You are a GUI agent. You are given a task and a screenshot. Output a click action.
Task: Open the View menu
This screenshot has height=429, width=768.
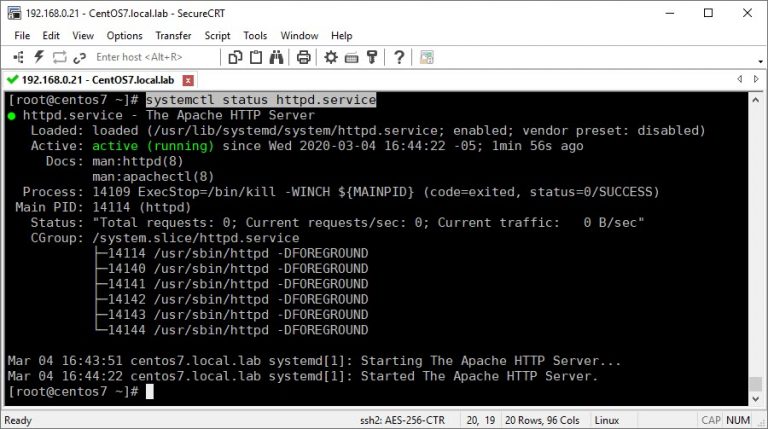click(x=83, y=36)
